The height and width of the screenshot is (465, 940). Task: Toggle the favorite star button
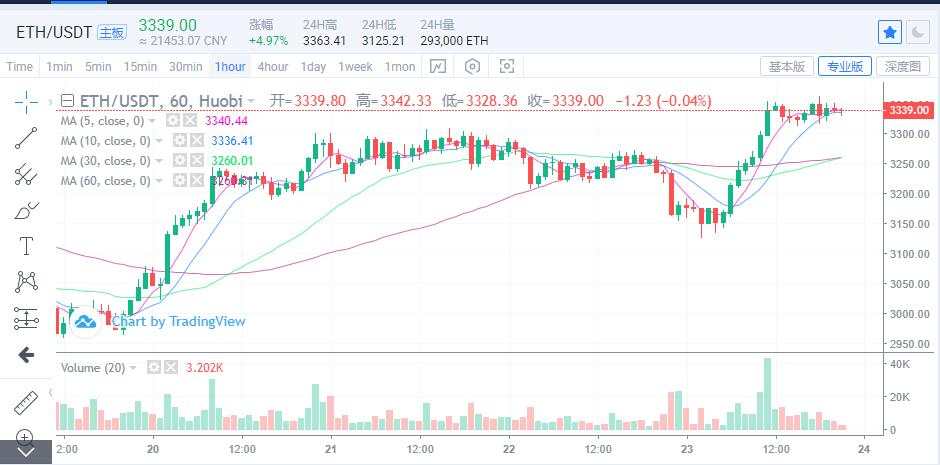pos(890,32)
